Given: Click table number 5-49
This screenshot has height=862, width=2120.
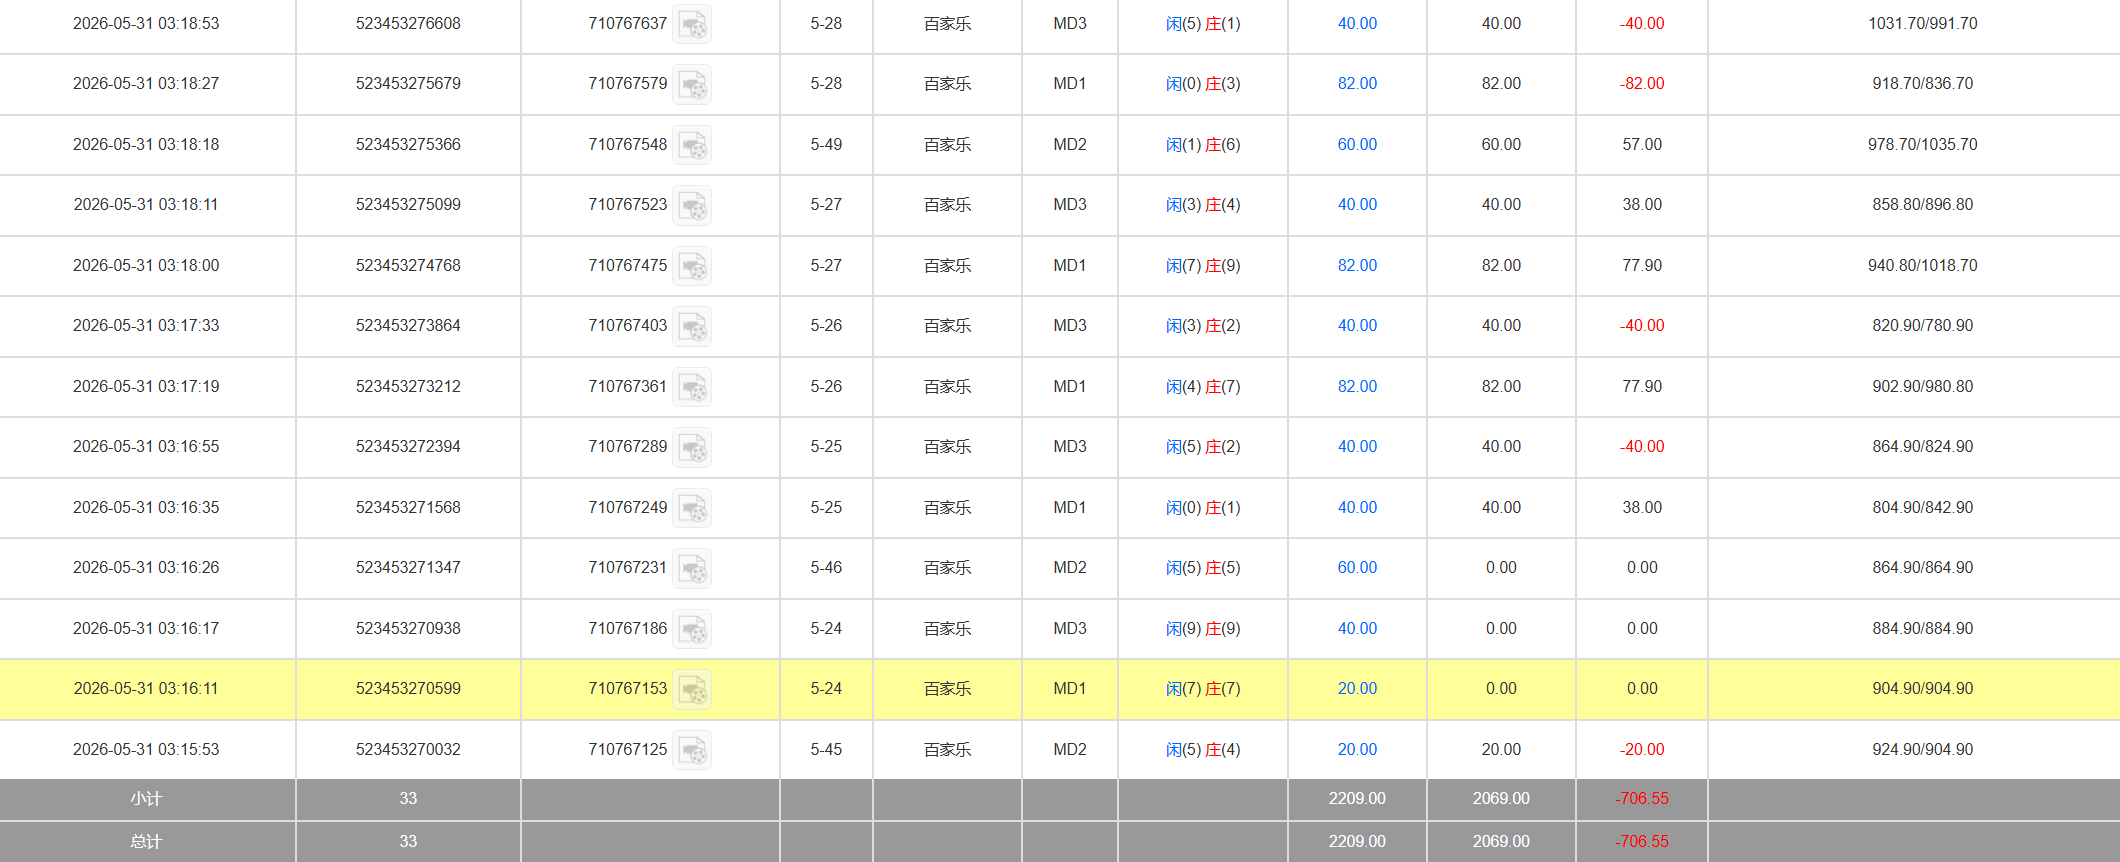Looking at the screenshot, I should (826, 144).
